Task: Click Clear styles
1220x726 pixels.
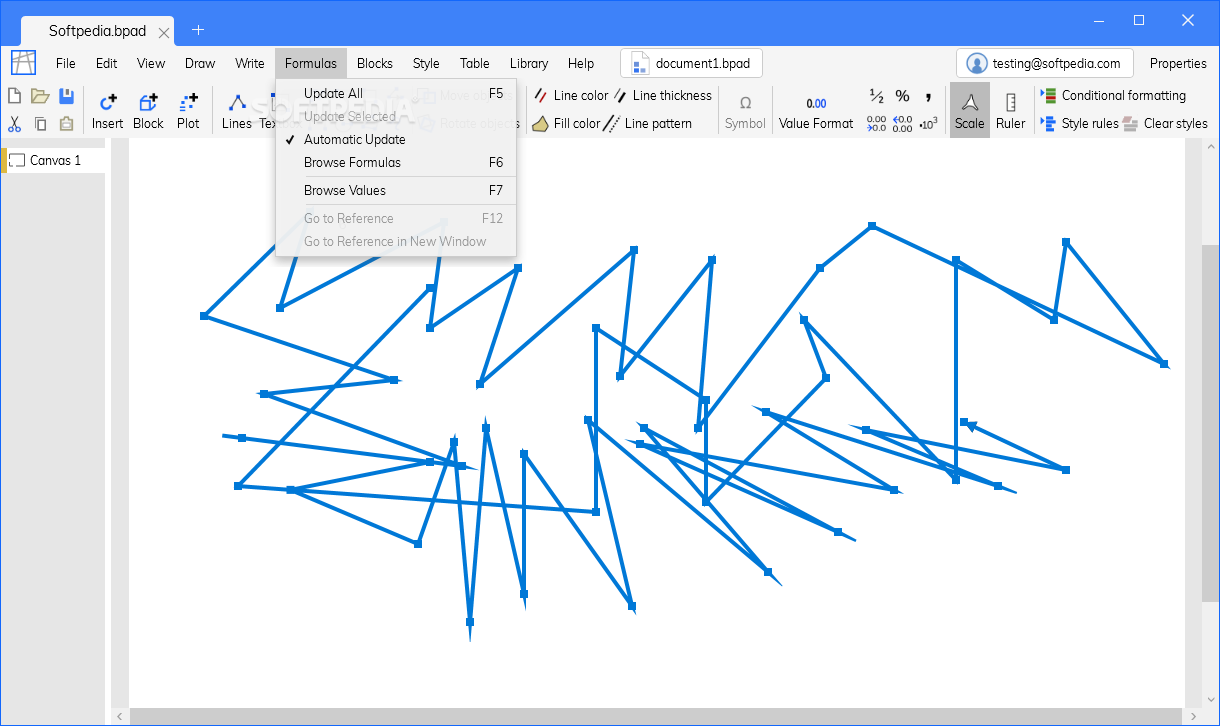Action: 1165,124
